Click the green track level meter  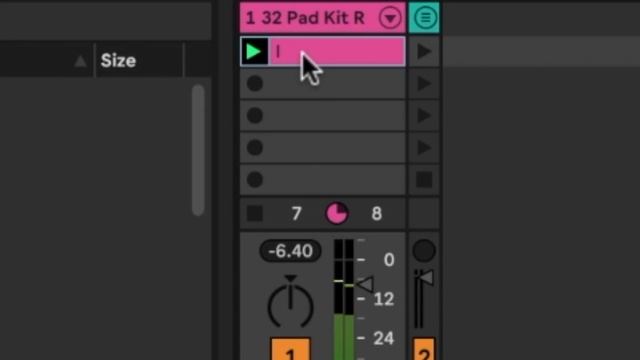point(344,300)
